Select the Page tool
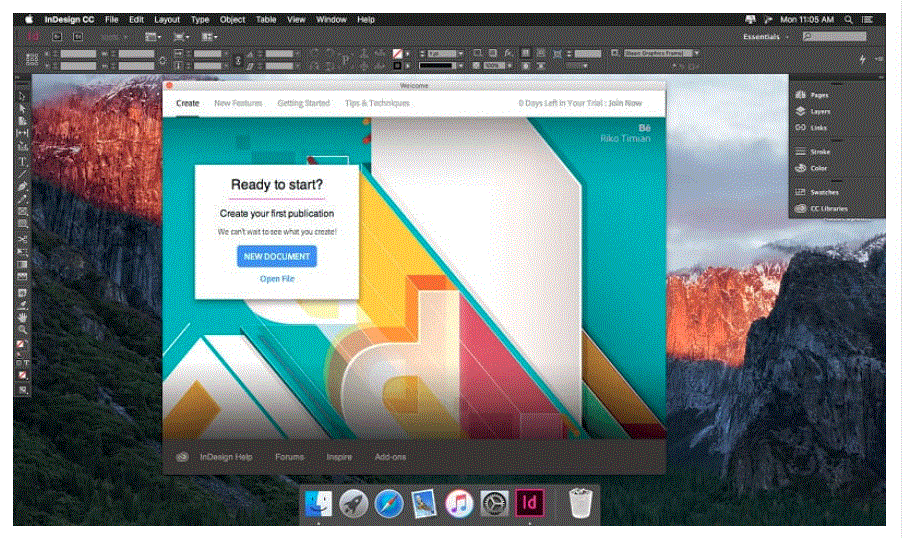 click(x=22, y=121)
